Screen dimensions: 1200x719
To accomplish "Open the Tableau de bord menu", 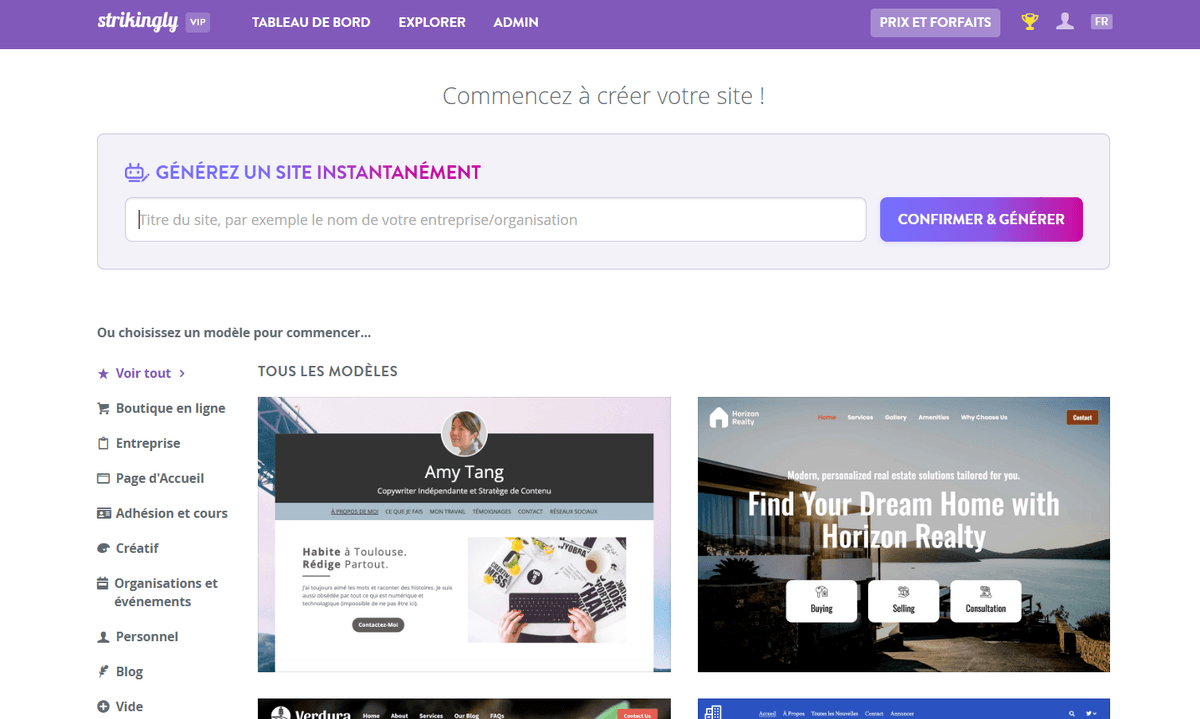I will (x=311, y=21).
